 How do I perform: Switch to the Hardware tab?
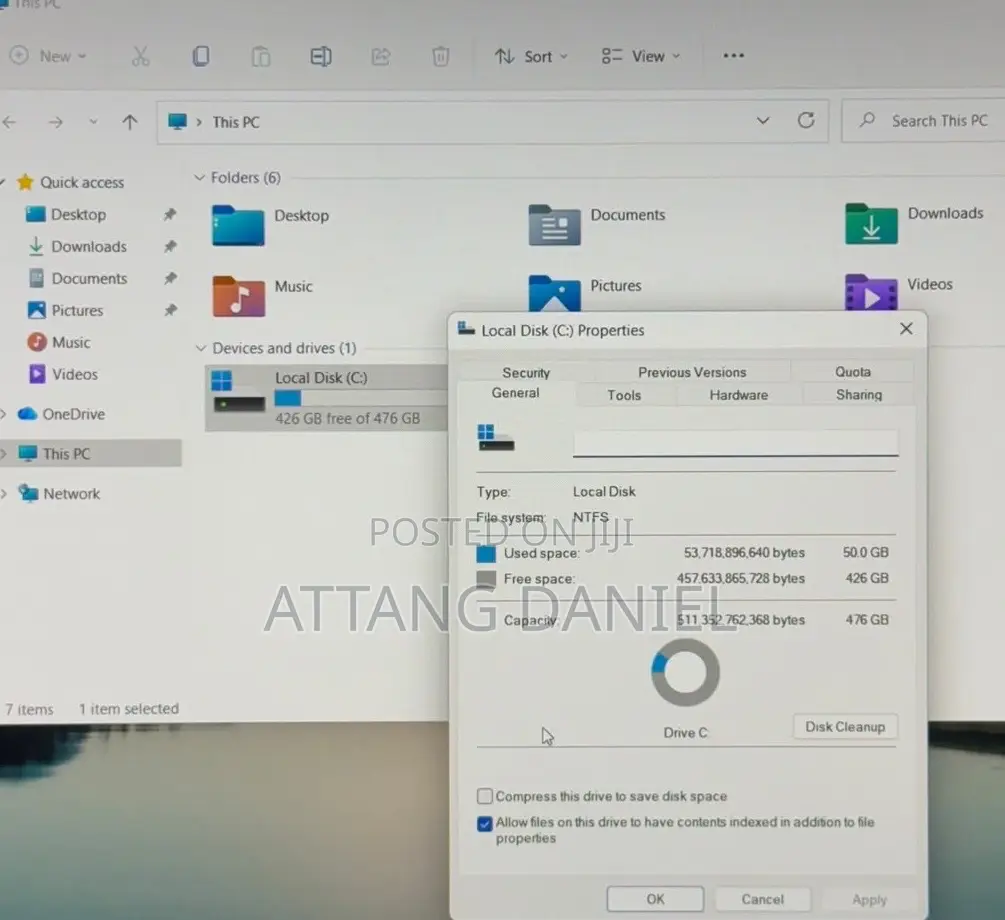pos(738,395)
